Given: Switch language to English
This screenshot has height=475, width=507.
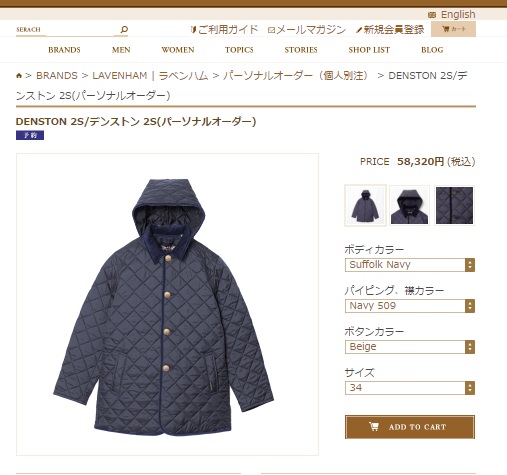Looking at the screenshot, I should click(x=452, y=14).
